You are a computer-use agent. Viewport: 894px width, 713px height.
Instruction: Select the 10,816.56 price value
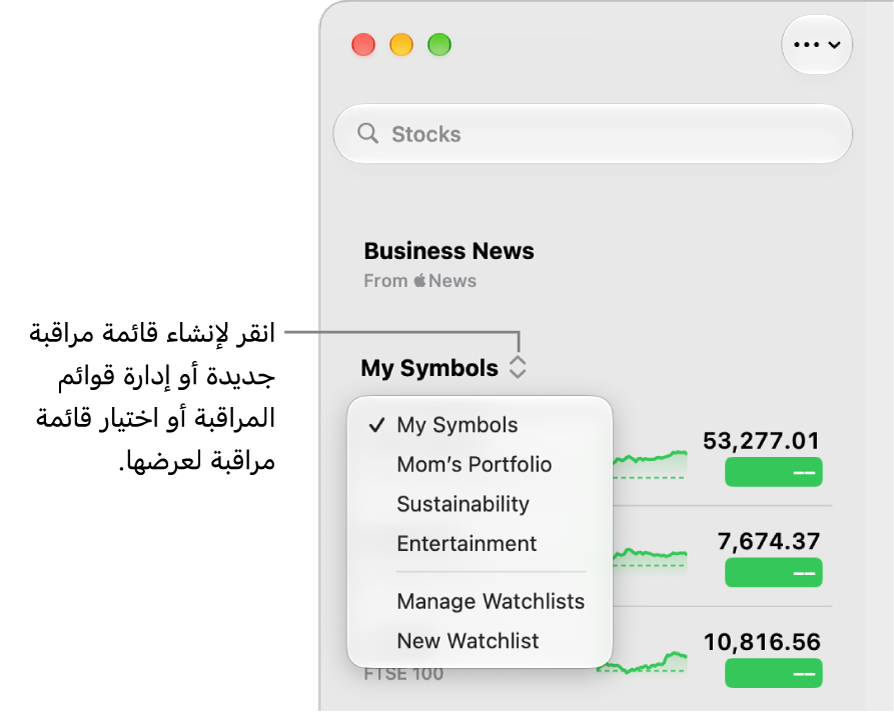pos(762,642)
